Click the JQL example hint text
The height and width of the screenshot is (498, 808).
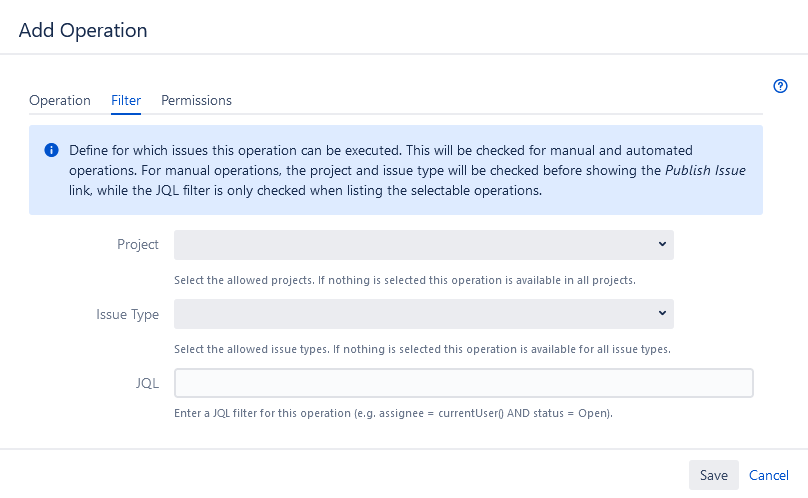[393, 413]
